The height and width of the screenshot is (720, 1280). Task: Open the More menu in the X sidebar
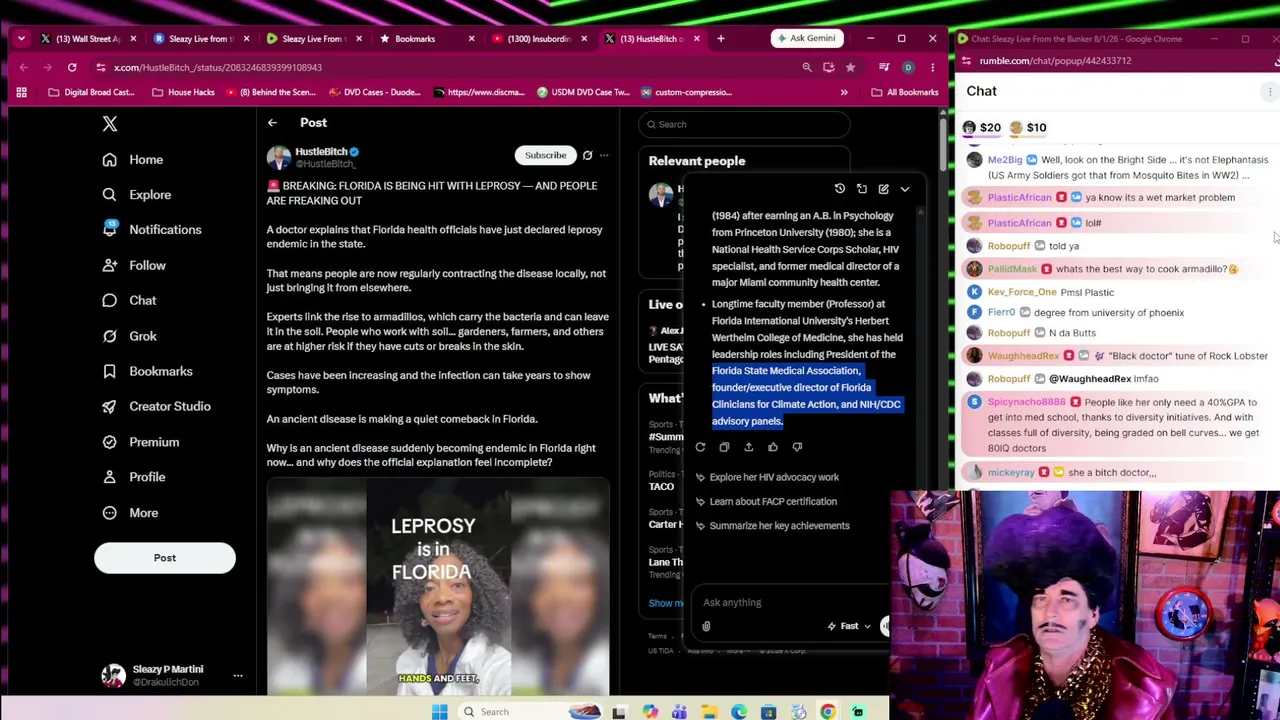point(130,513)
